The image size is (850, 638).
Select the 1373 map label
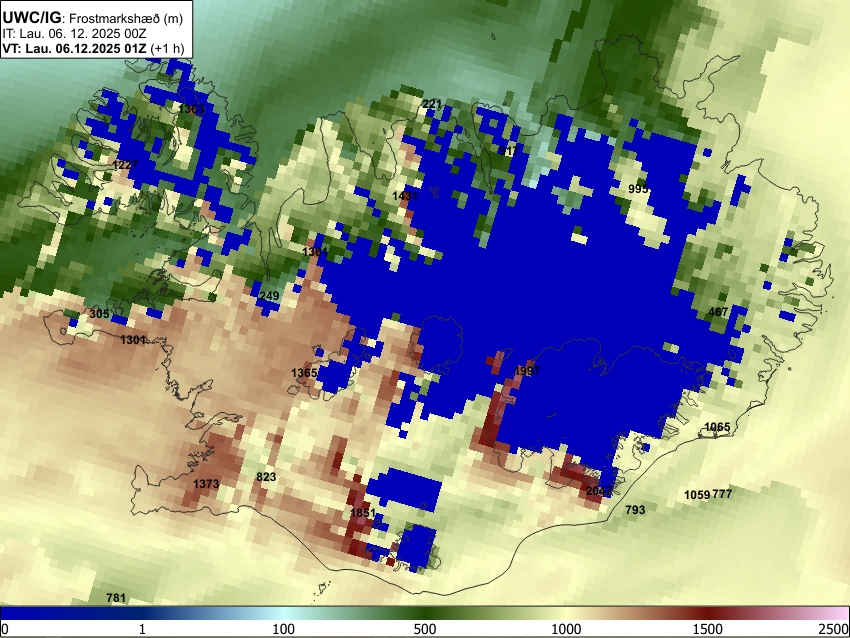coord(206,484)
